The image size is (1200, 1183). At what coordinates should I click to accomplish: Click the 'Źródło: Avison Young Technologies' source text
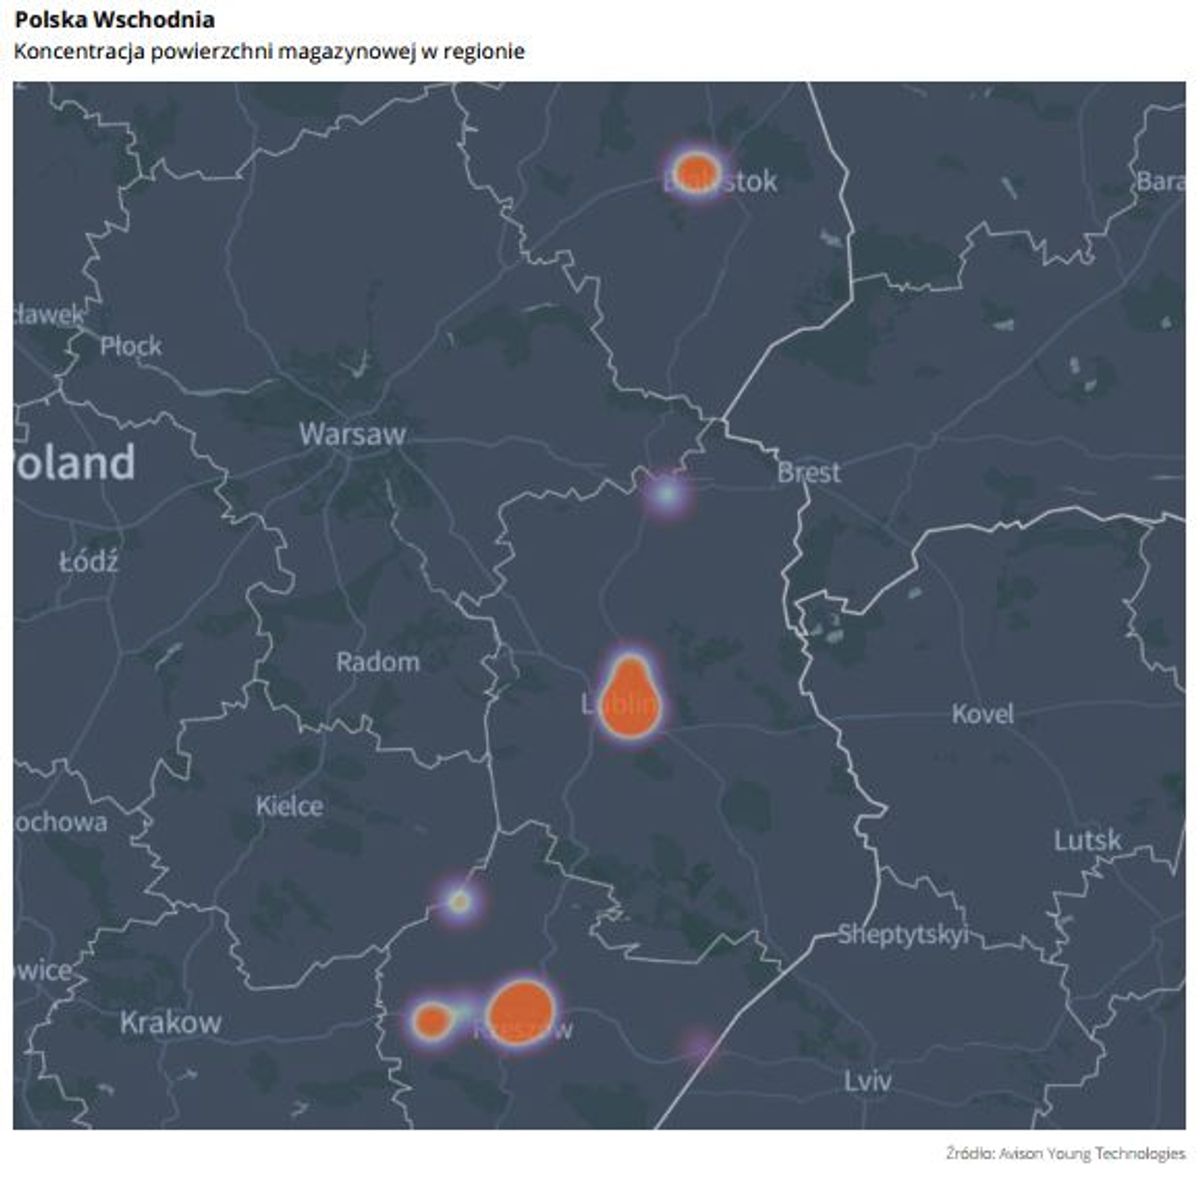(1065, 1154)
